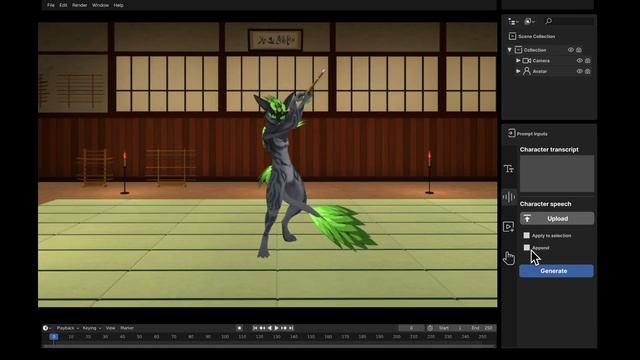The width and height of the screenshot is (640, 360).
Task: Open the outliner display mode dropdown
Action: point(513,21)
